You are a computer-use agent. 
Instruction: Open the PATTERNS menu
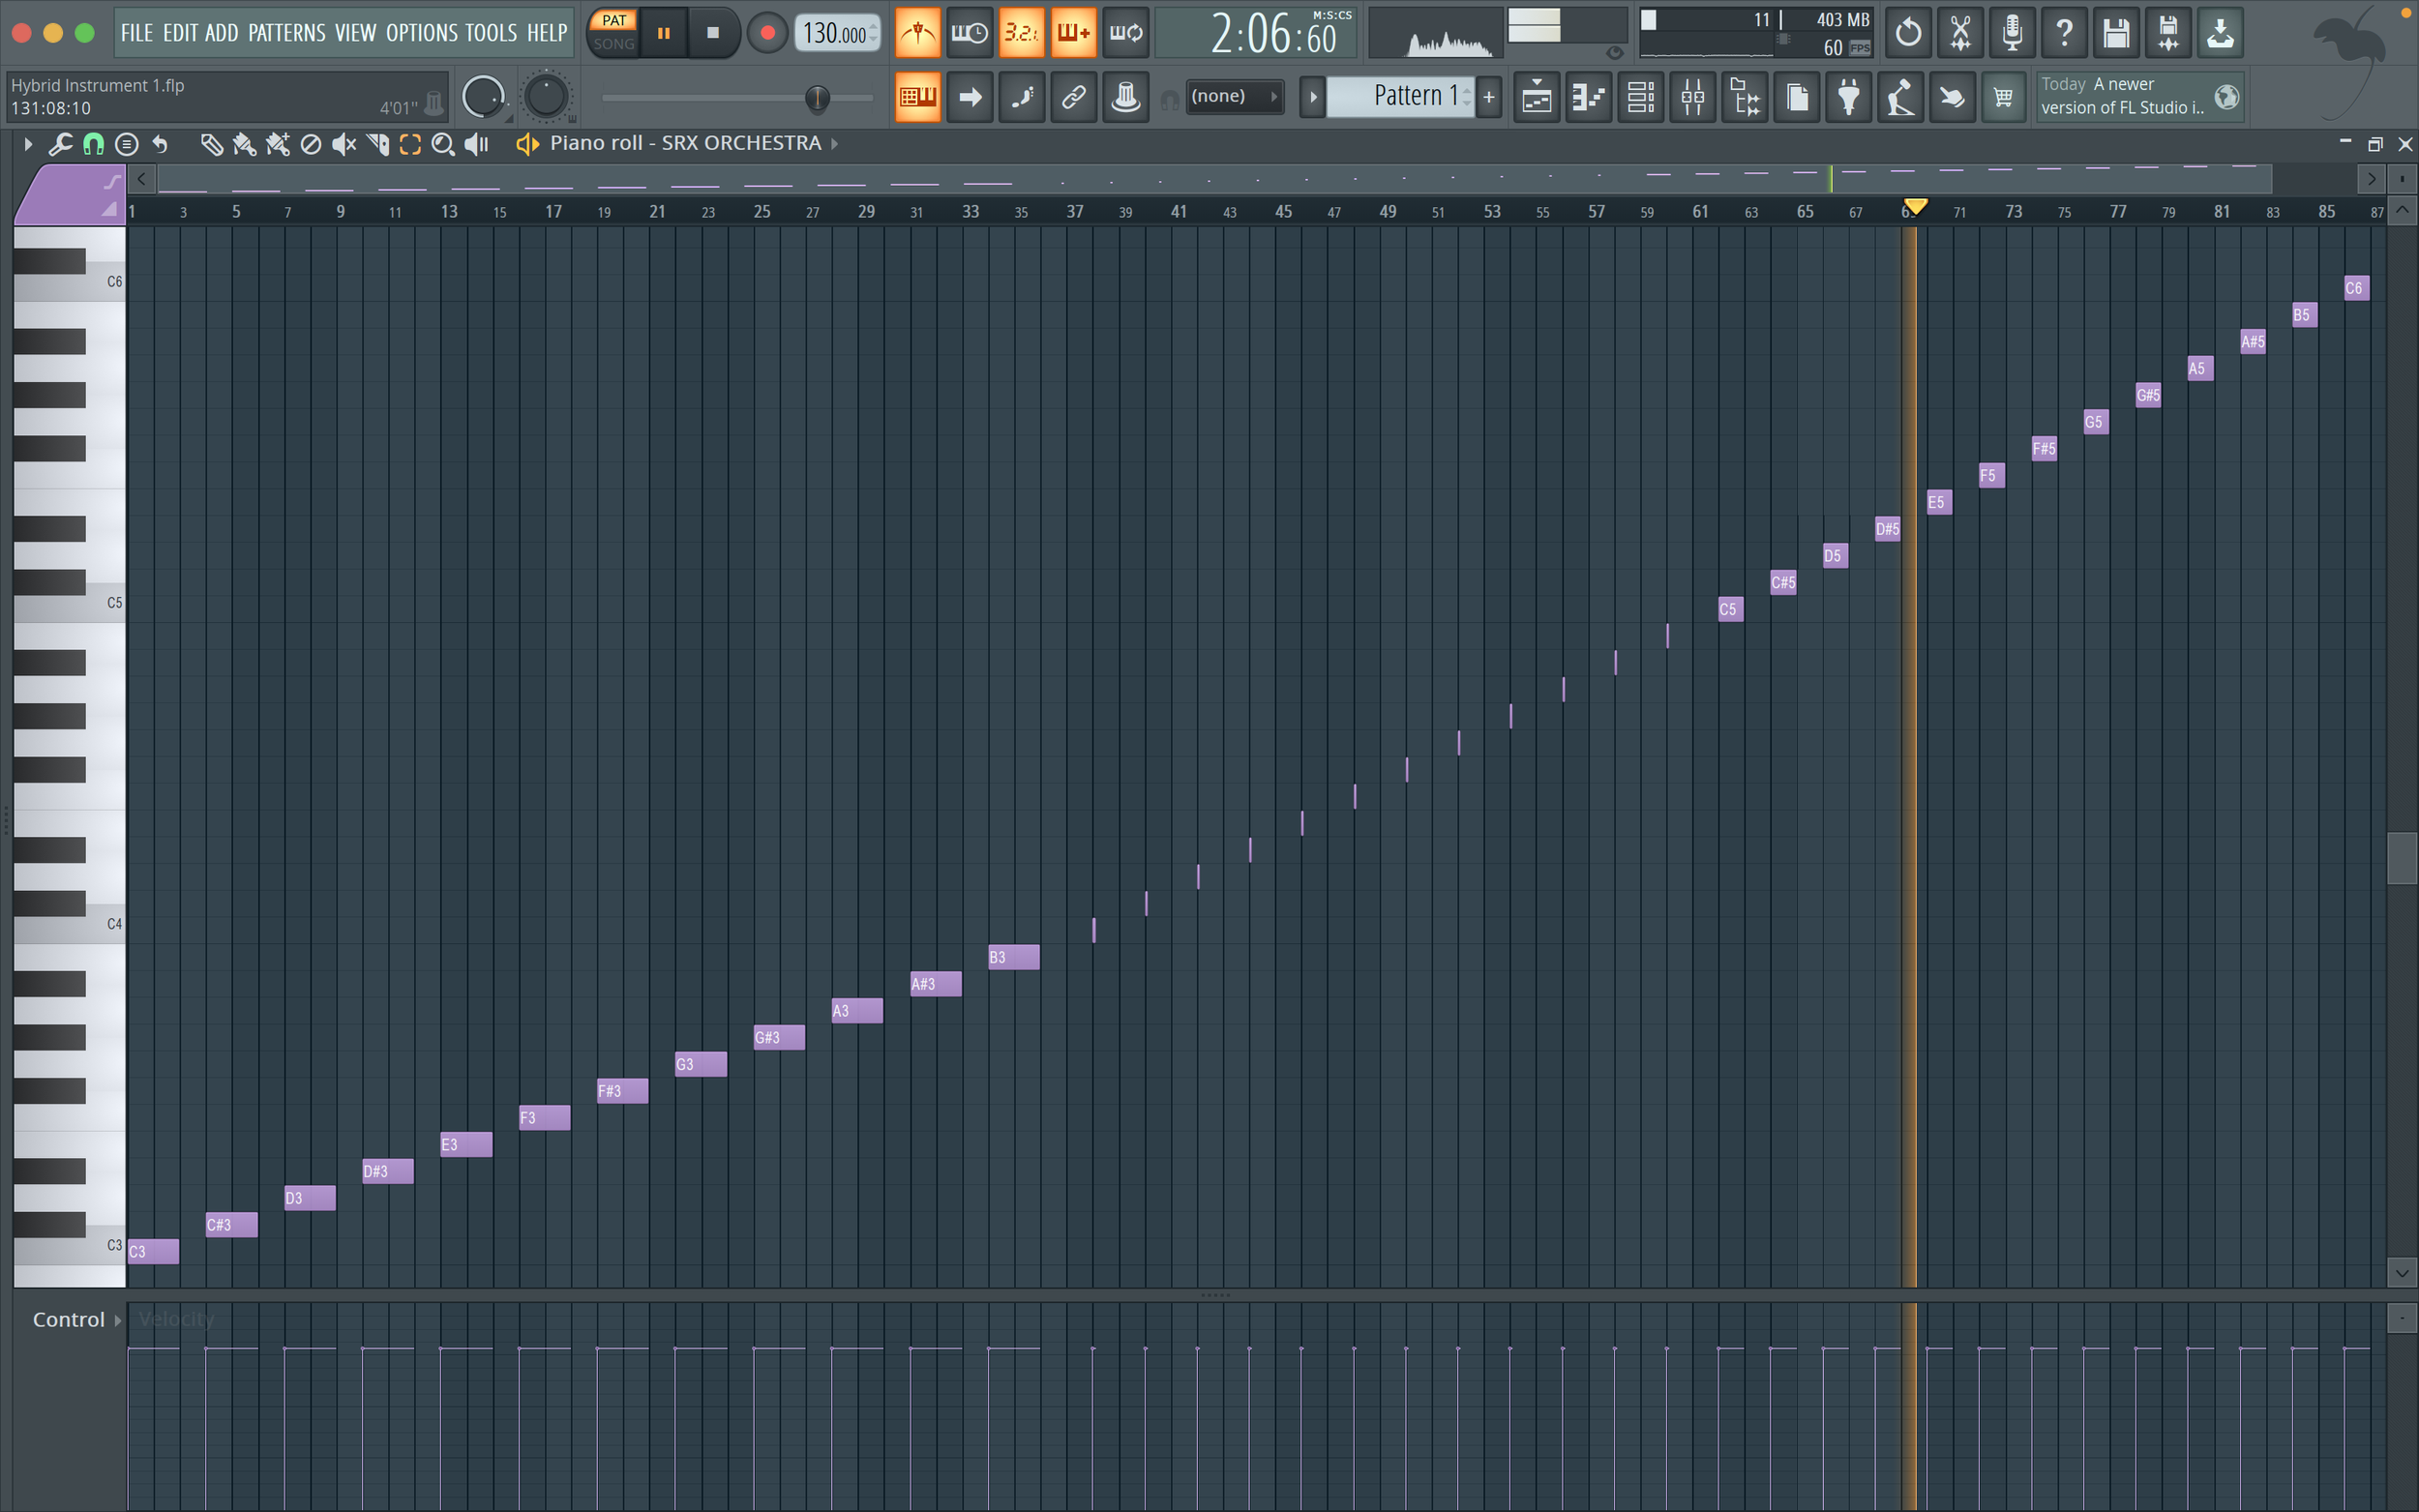[286, 33]
